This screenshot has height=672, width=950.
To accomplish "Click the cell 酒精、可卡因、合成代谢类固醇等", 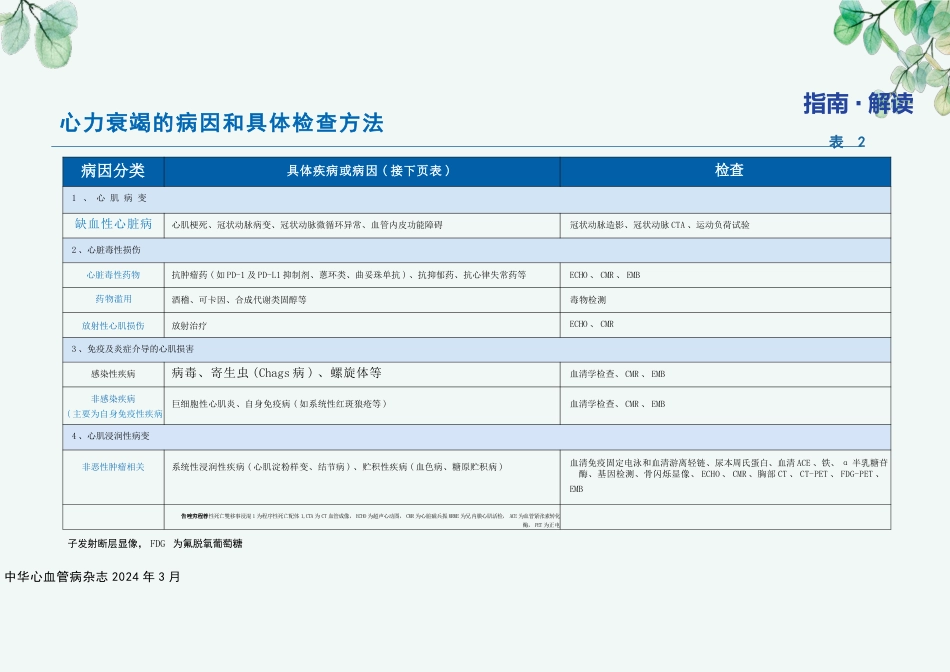I will [x=362, y=300].
